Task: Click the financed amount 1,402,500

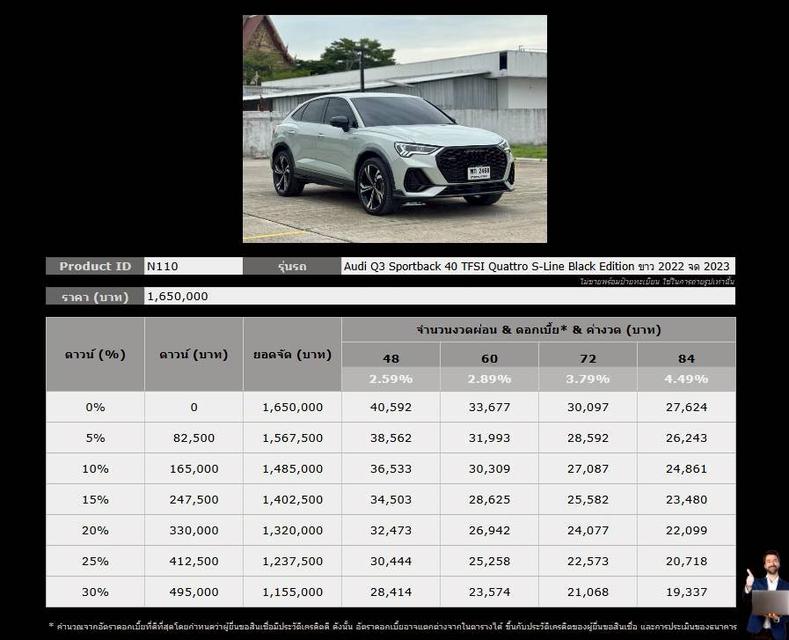Action: (x=292, y=500)
